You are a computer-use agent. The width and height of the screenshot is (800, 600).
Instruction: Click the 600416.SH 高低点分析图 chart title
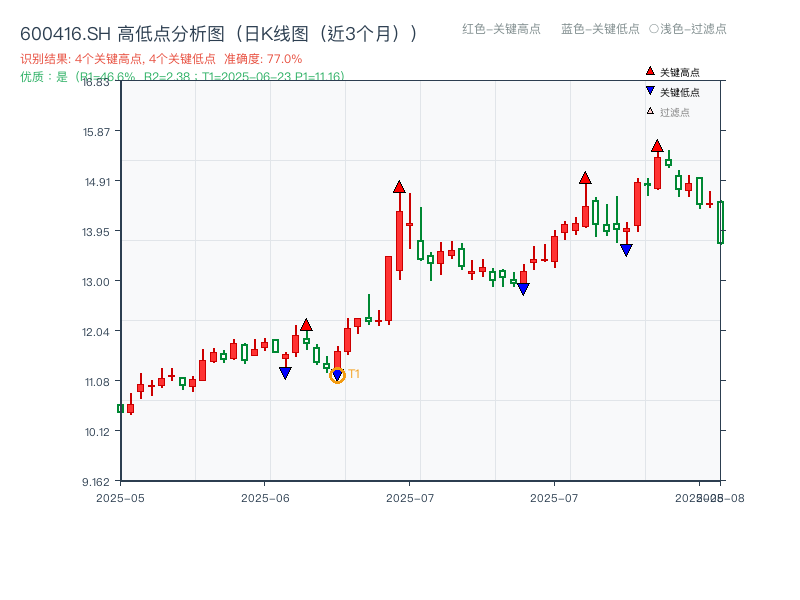[x=215, y=31]
